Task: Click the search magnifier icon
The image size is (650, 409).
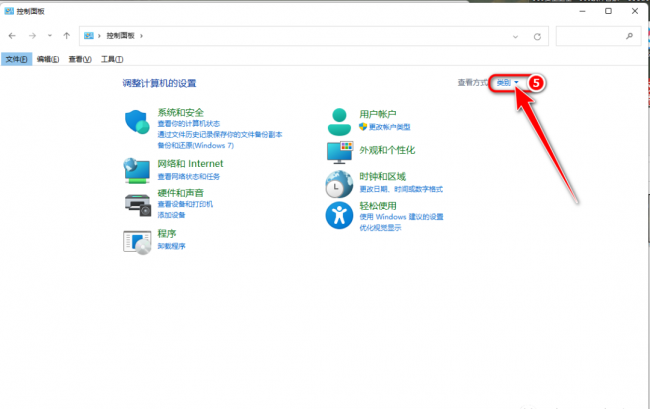Action: pyautogui.click(x=629, y=36)
